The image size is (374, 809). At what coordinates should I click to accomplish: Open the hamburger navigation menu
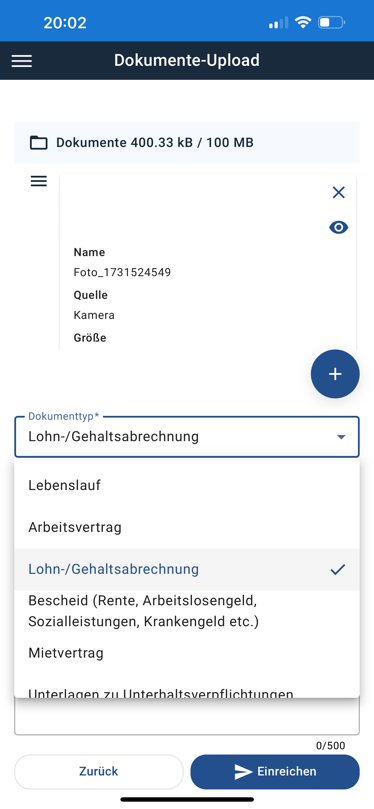(22, 61)
